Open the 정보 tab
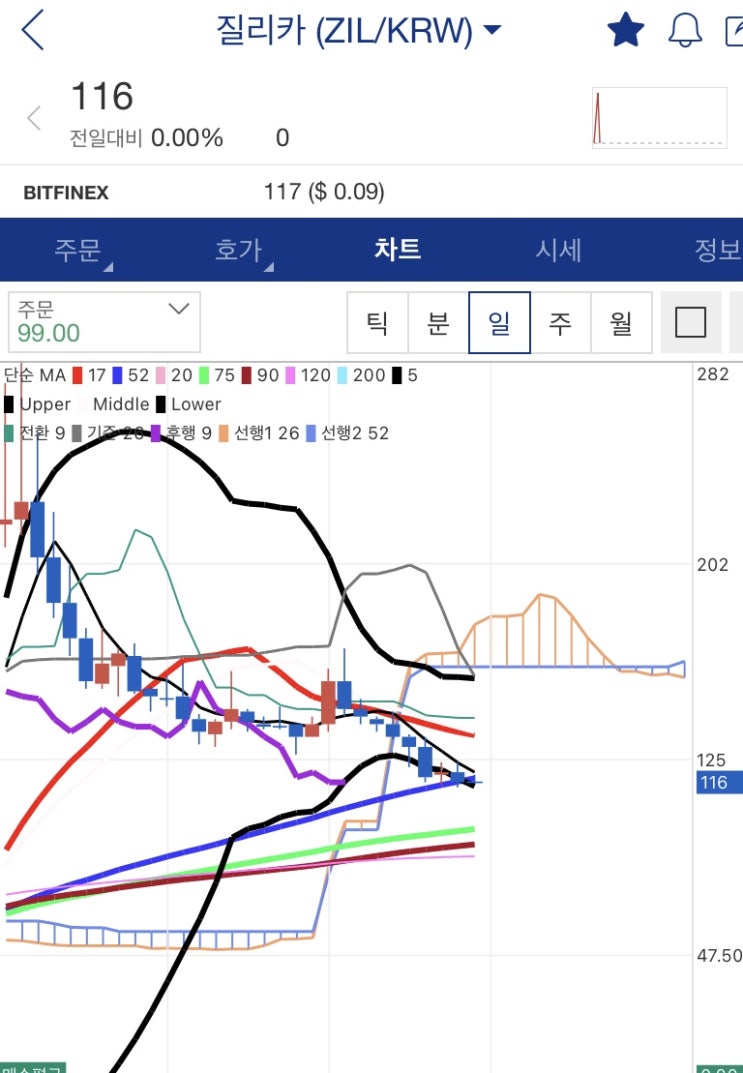This screenshot has height=1073, width=743. 717,250
